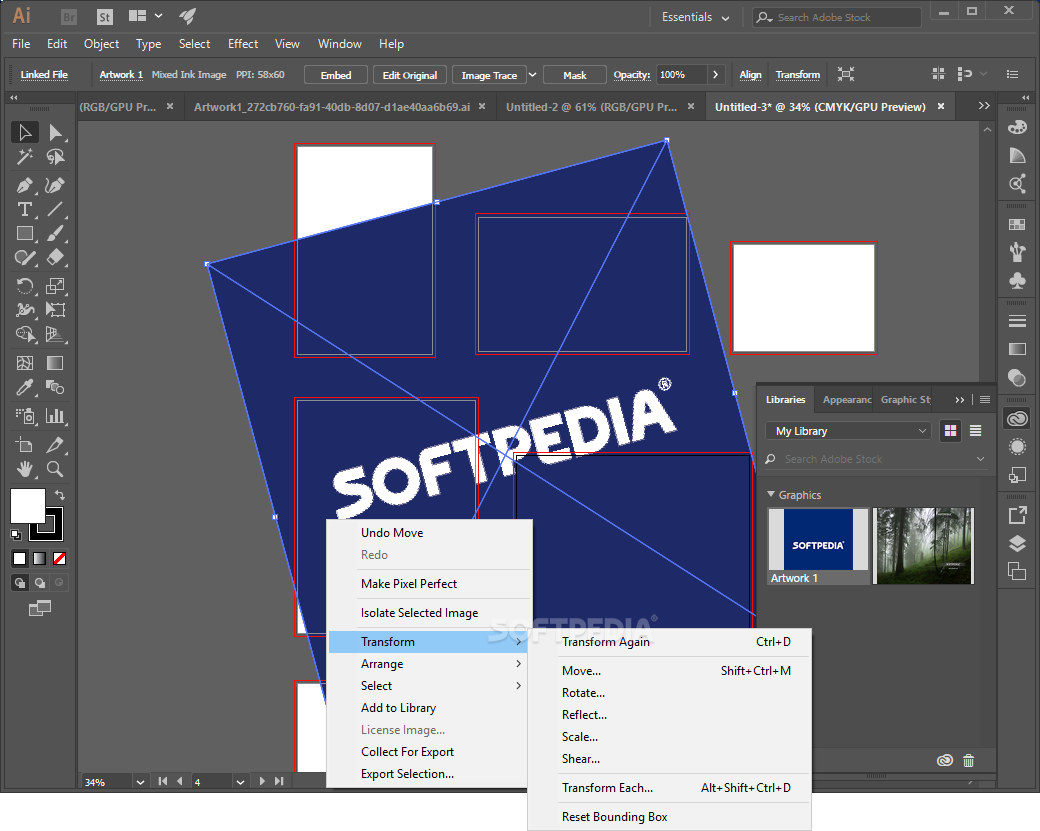1040x831 pixels.
Task: Delete library item with trash icon
Action: [x=968, y=760]
